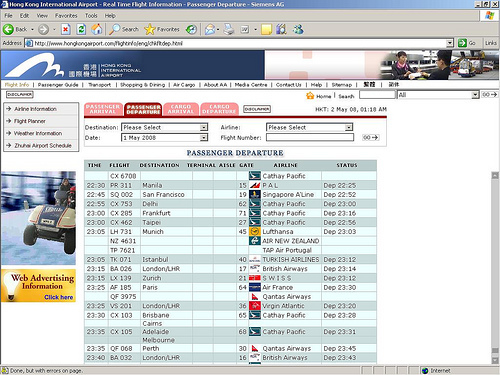Open the Airline Please Select dropdown
The width and height of the screenshot is (500, 375).
click(309, 127)
